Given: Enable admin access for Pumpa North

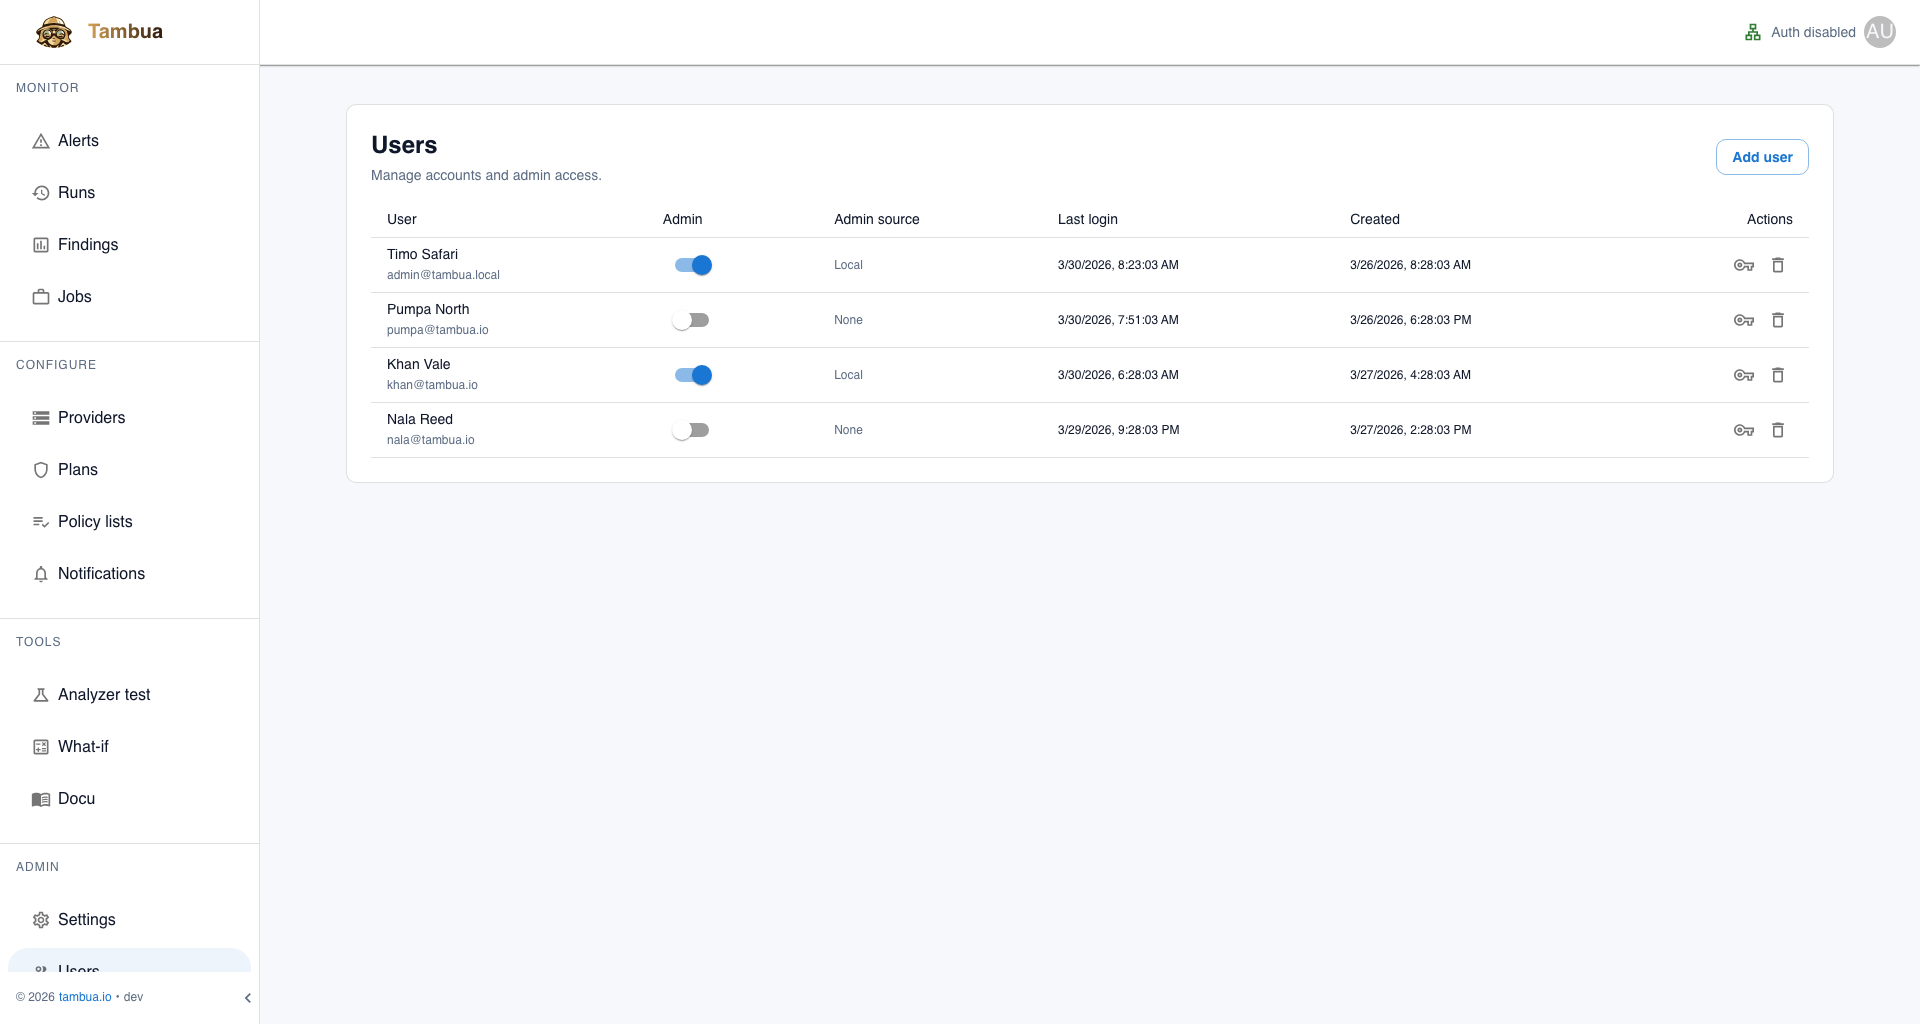Looking at the screenshot, I should point(690,319).
